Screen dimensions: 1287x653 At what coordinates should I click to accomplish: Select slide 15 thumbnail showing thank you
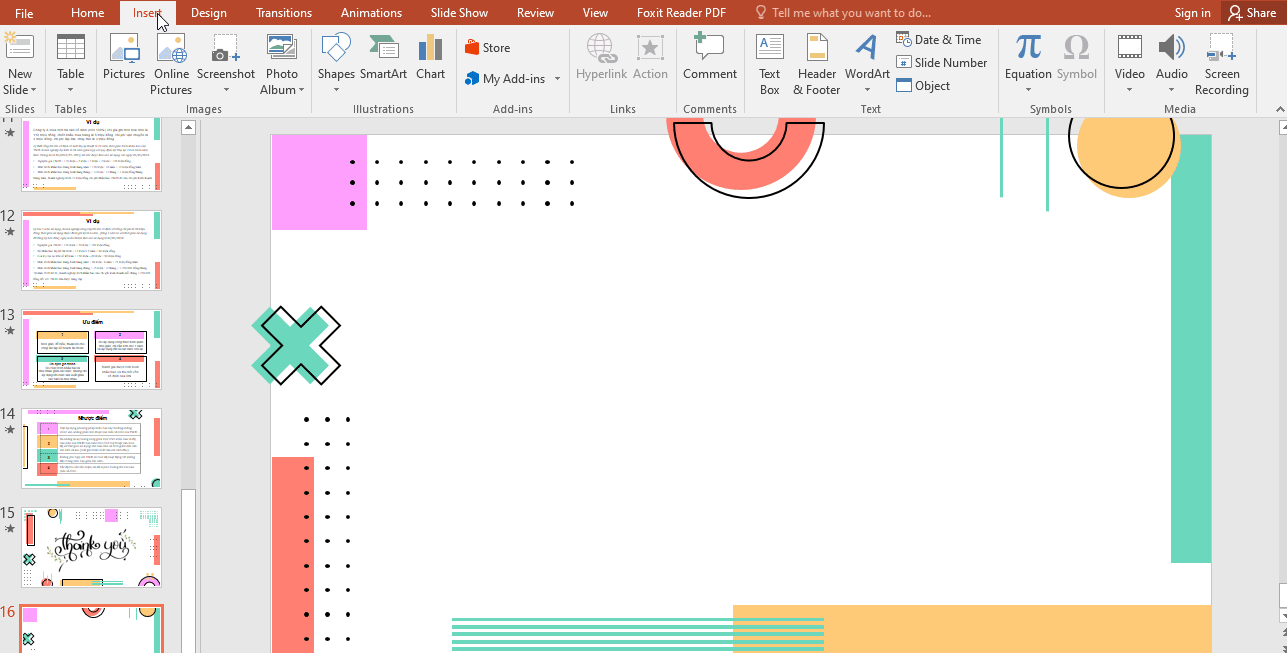(91, 547)
